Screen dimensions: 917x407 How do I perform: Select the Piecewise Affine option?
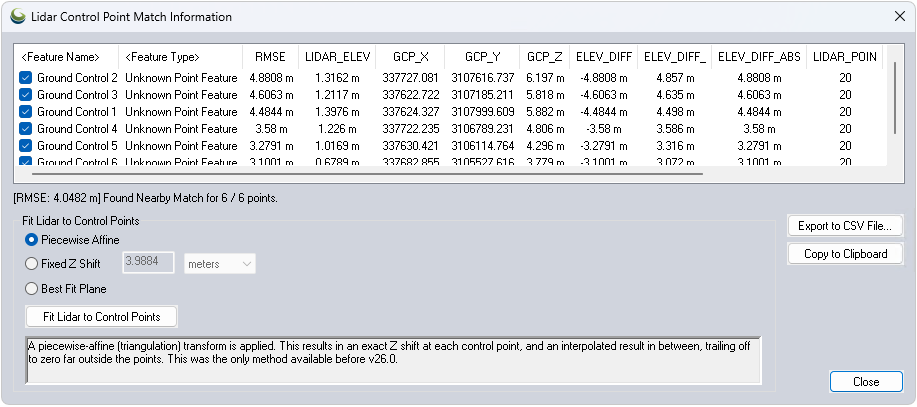coord(32,240)
